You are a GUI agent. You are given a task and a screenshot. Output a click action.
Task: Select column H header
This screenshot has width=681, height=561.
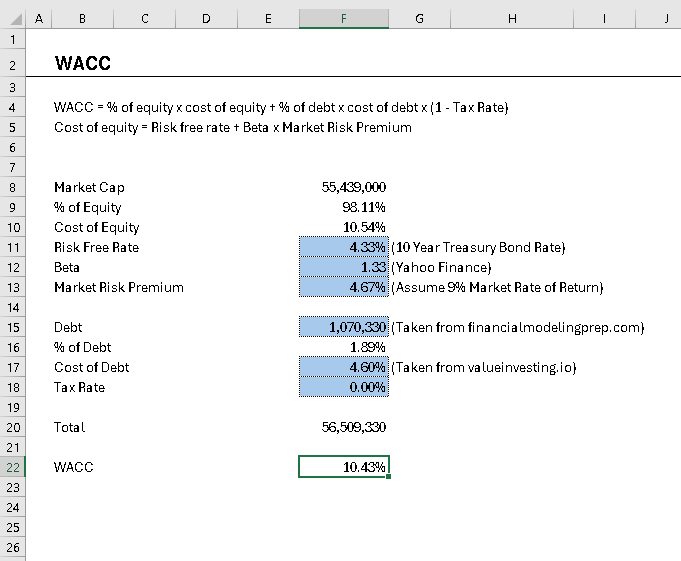coord(512,19)
